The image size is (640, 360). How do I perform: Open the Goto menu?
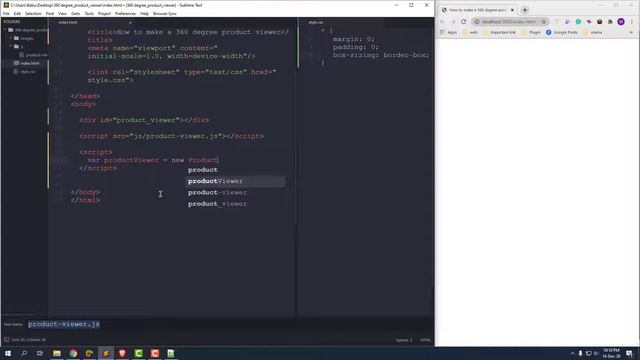[76, 13]
